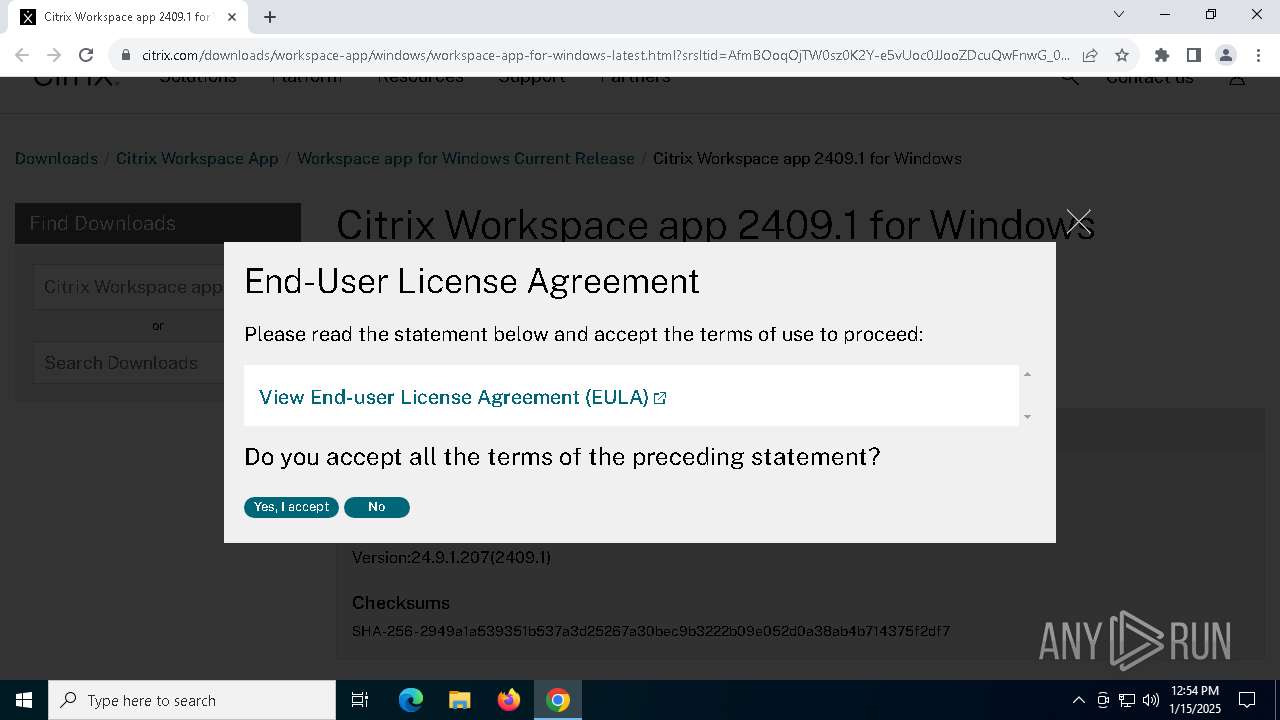Click the SHA-256 checksum text
1280x720 pixels.
click(x=651, y=631)
